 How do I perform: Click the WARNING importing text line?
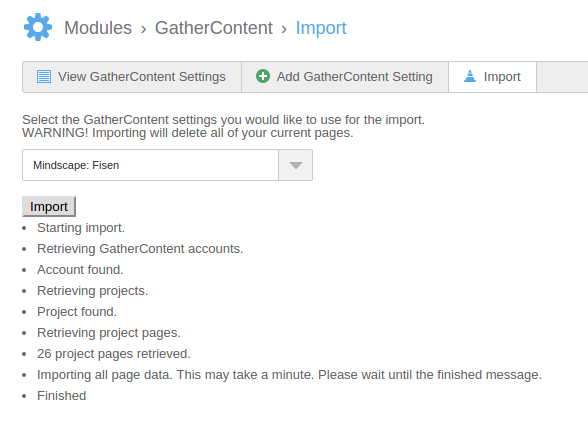[x=188, y=133]
